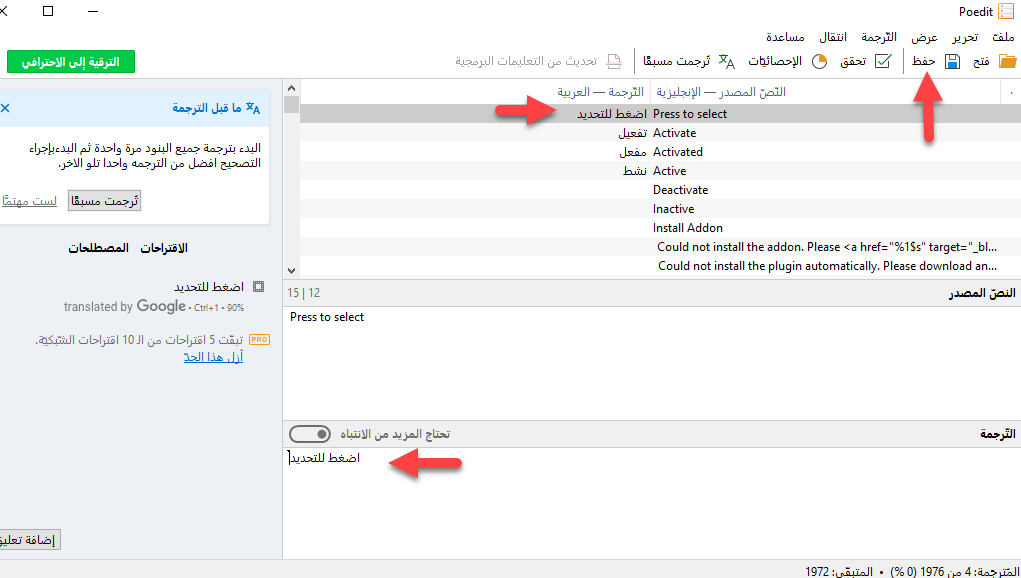Open the انتقال menu
1021x578 pixels.
click(833, 37)
